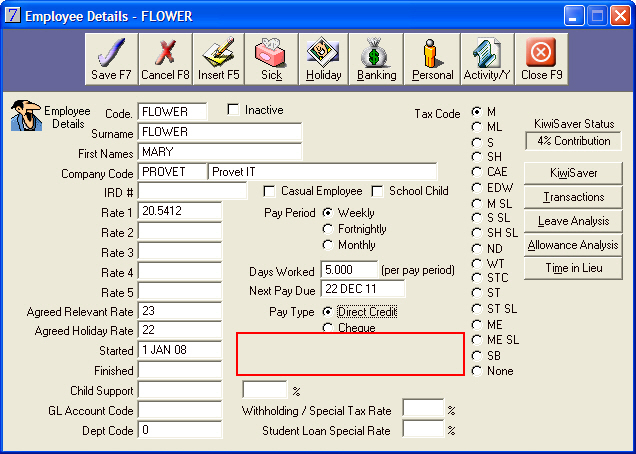Click the GL Account Code field
Screen dimensions: 636x454
pos(180,409)
